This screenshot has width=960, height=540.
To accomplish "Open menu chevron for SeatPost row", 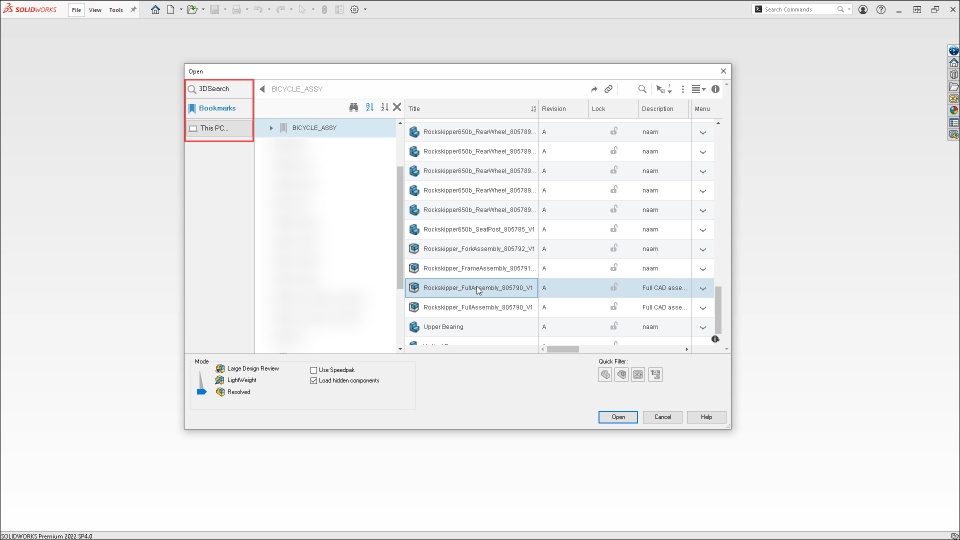I will [x=703, y=230].
